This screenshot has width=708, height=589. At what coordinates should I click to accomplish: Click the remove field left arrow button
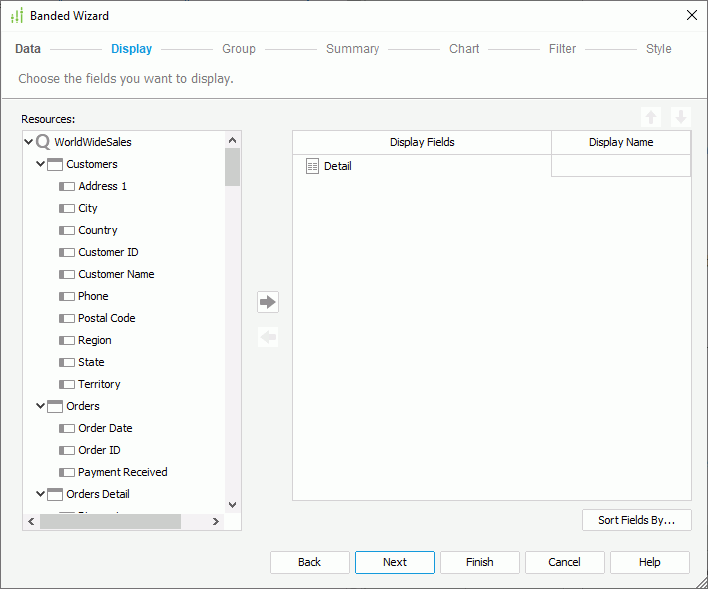coord(267,337)
